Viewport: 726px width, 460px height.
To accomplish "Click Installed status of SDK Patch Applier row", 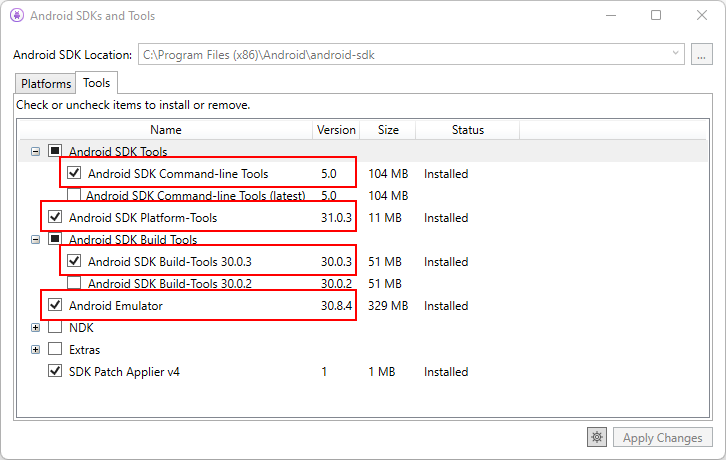I will click(x=446, y=372).
